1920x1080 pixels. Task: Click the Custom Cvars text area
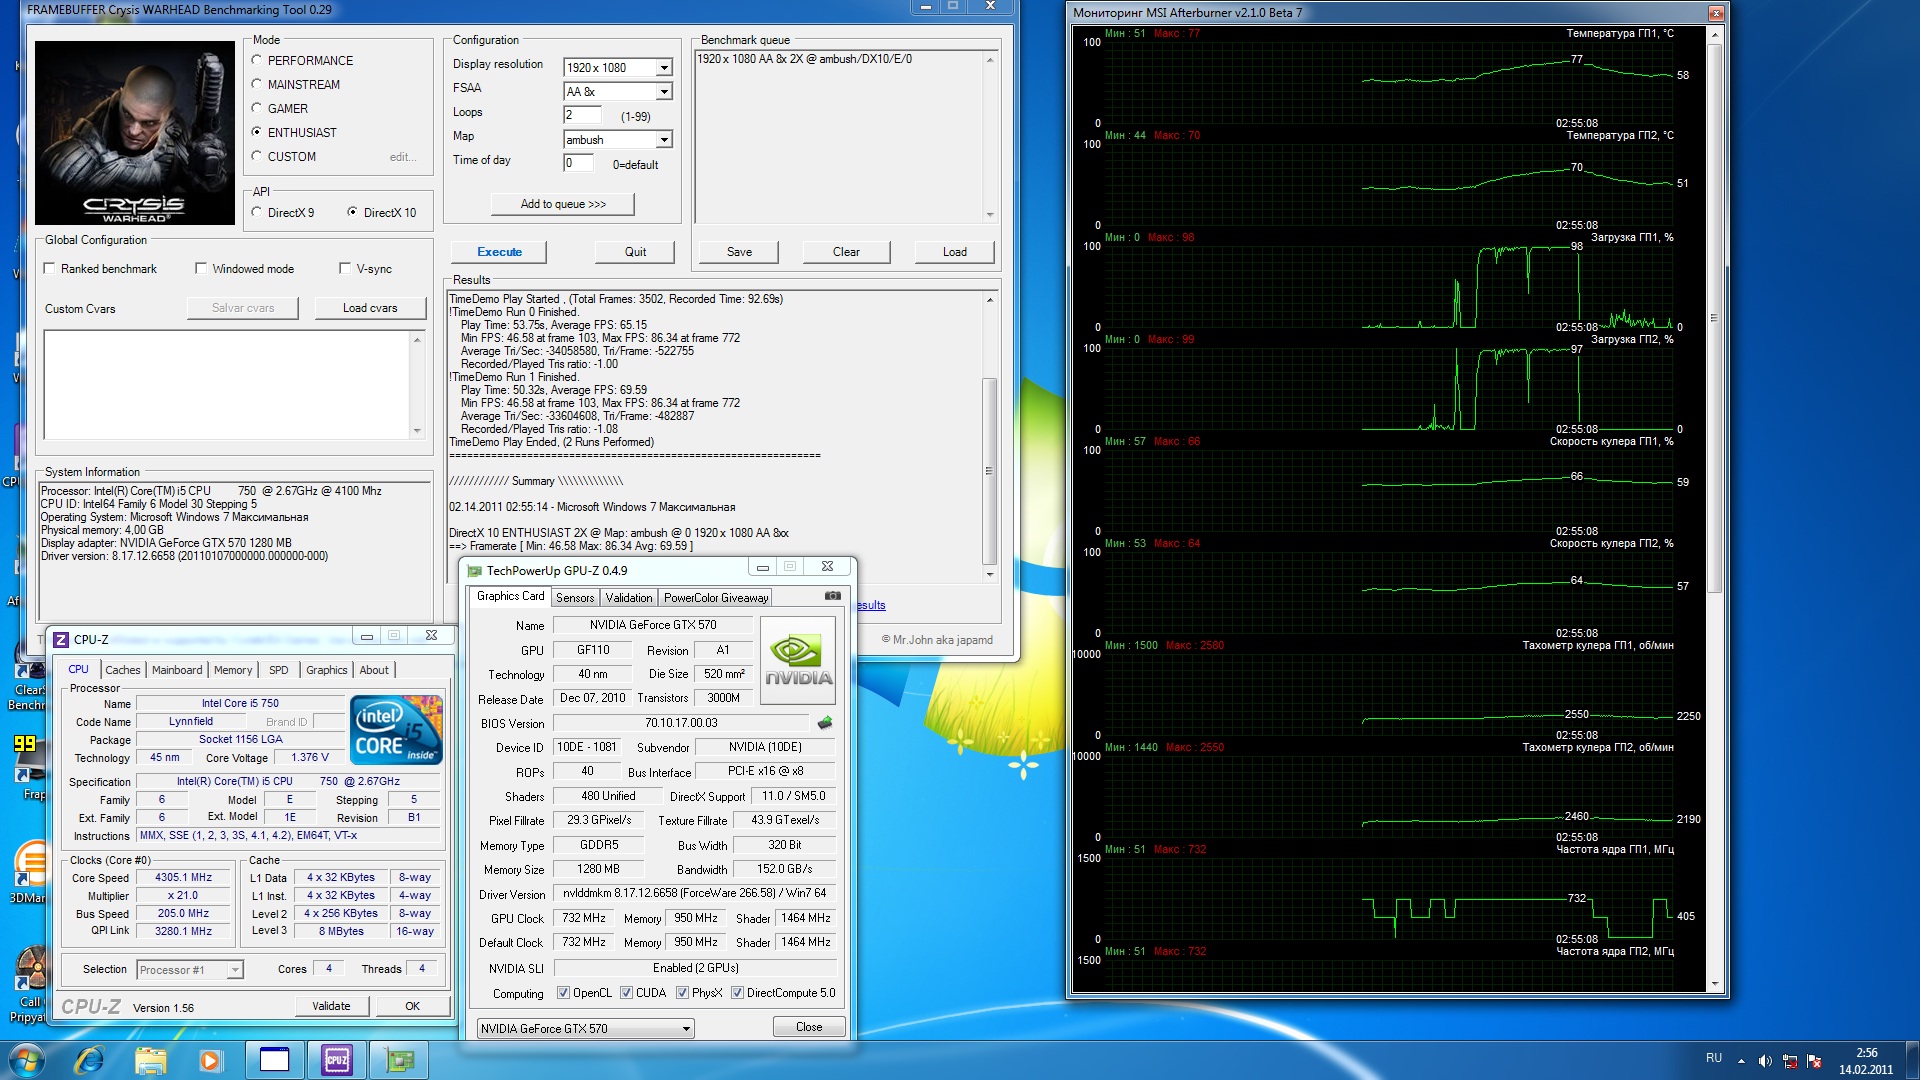[227, 385]
